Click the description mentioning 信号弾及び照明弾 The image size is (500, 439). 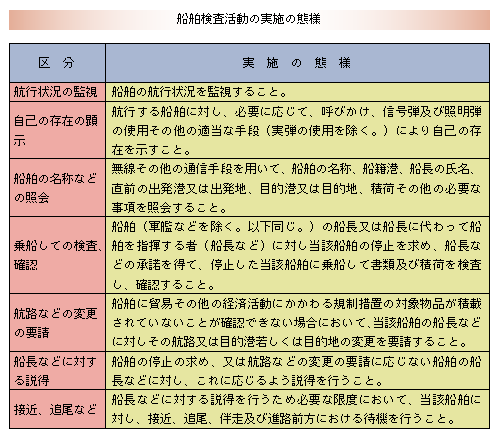pos(297,130)
